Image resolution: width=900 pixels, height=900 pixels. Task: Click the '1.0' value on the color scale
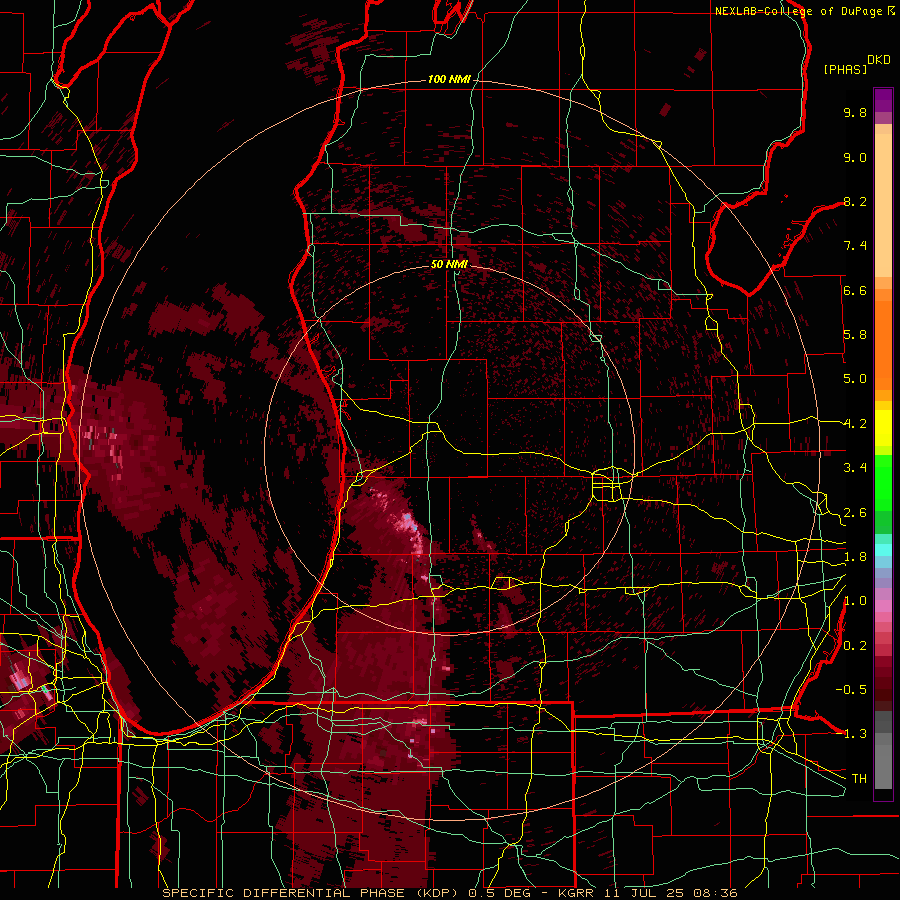(x=855, y=601)
